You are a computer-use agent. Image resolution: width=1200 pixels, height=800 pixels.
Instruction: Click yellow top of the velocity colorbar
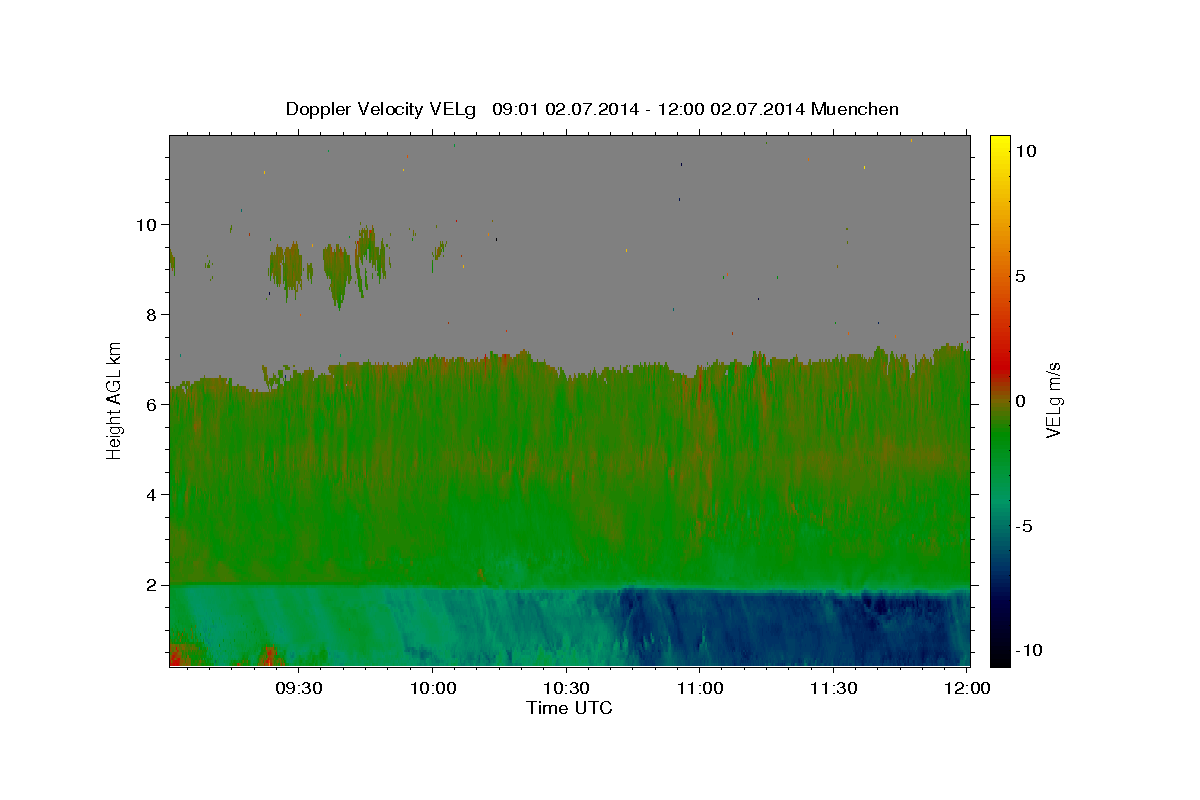[999, 148]
